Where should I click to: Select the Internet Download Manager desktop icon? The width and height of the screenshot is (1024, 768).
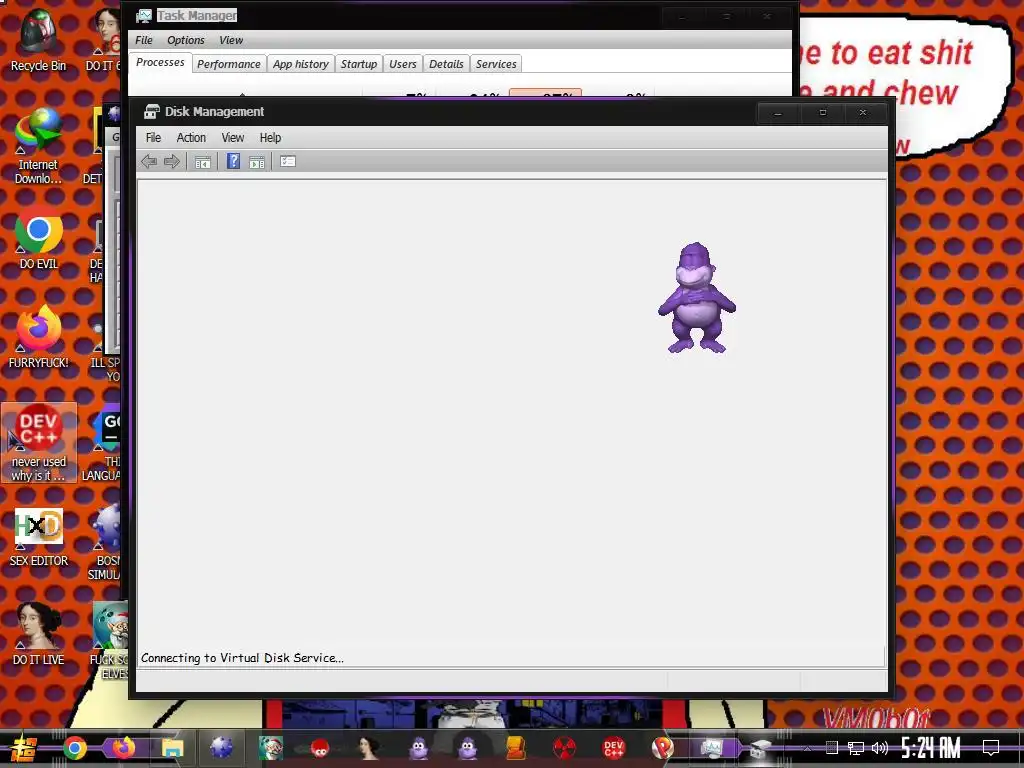click(38, 147)
